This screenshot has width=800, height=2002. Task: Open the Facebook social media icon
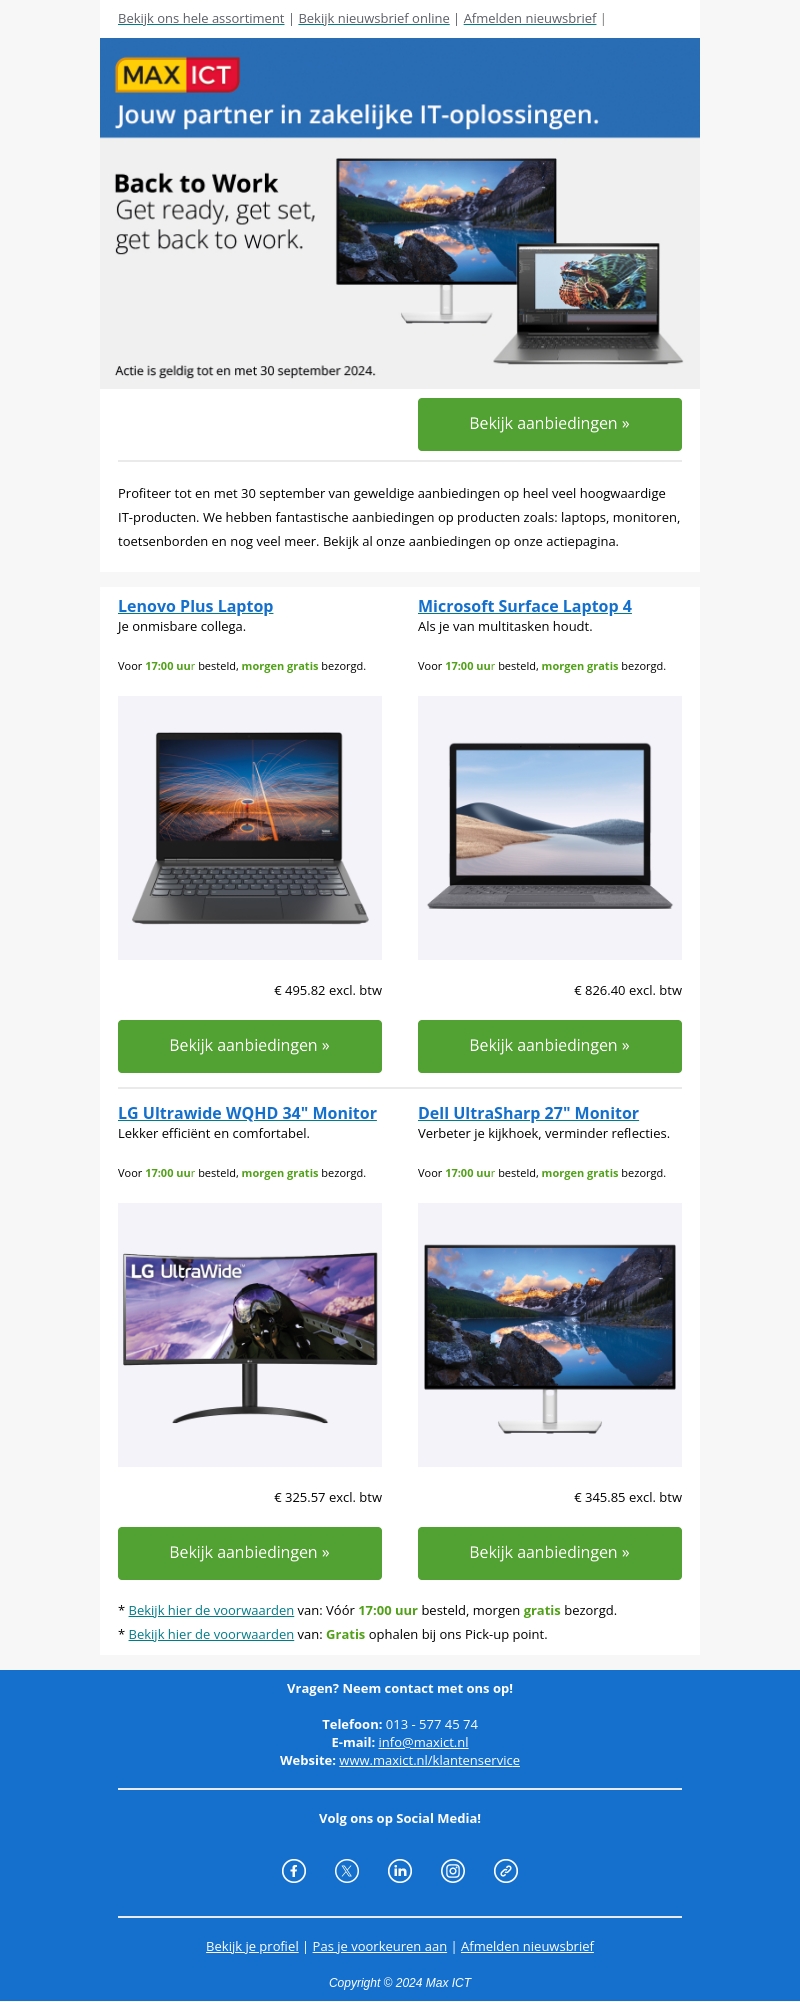294,1871
